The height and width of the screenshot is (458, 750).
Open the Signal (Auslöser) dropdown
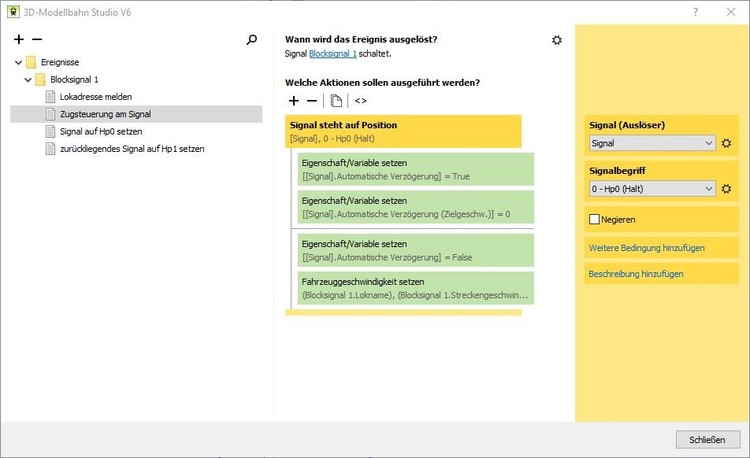tap(651, 144)
